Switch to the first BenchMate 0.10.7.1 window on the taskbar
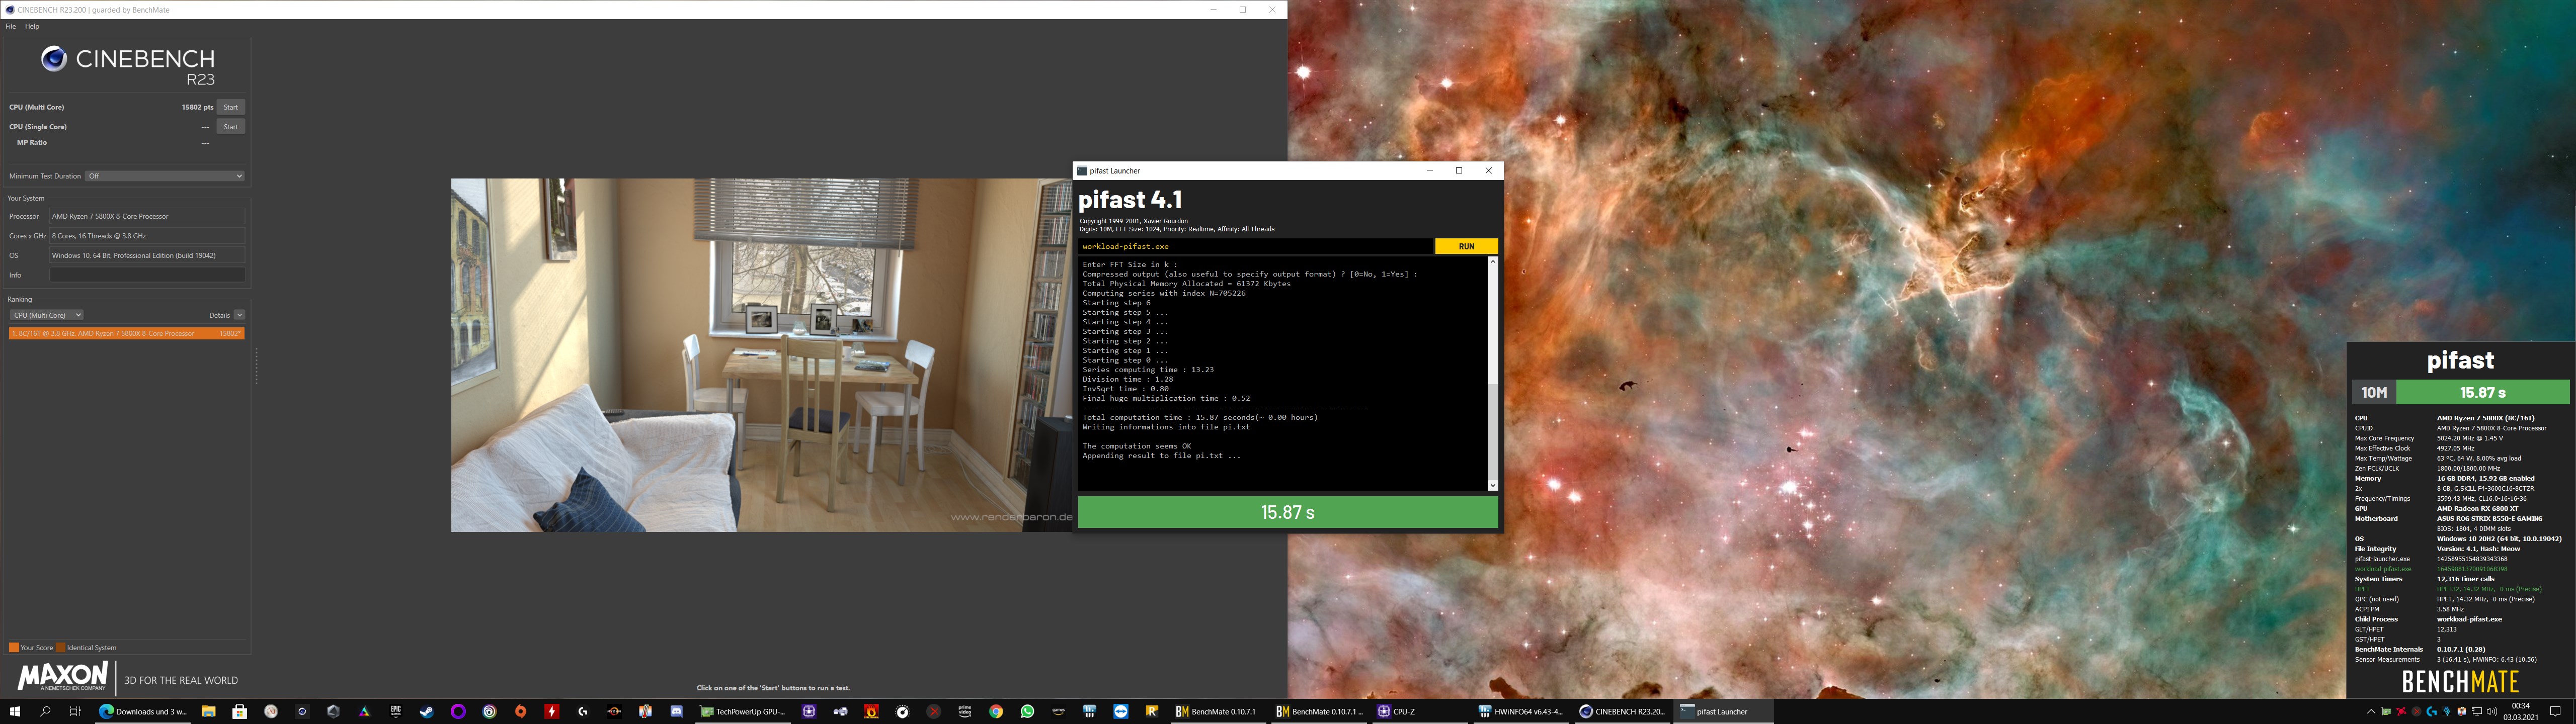The height and width of the screenshot is (724, 2576). [1218, 712]
